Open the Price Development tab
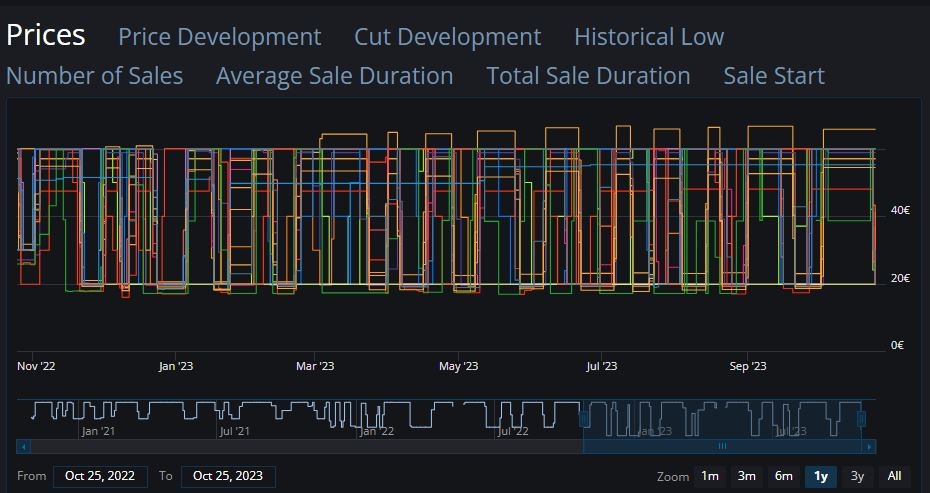The width and height of the screenshot is (930, 493). point(219,37)
